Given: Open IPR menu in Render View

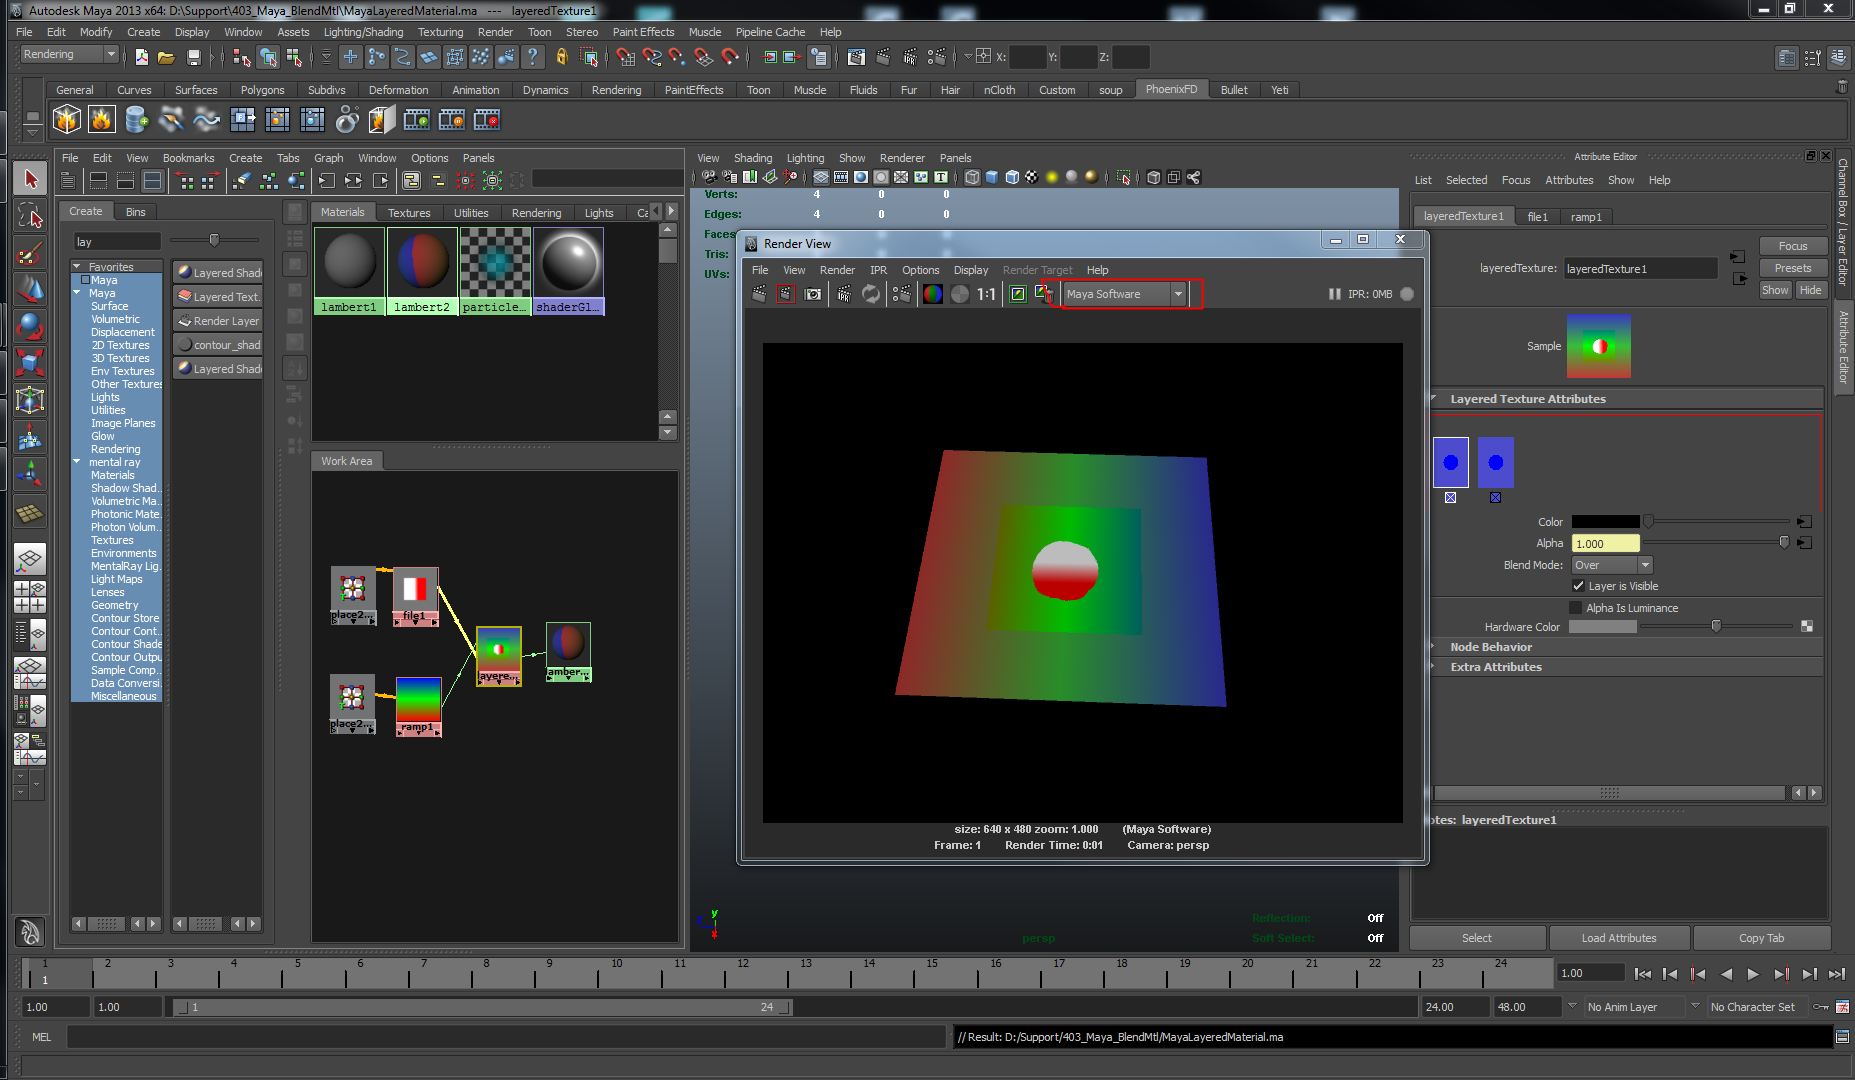Looking at the screenshot, I should (x=878, y=270).
